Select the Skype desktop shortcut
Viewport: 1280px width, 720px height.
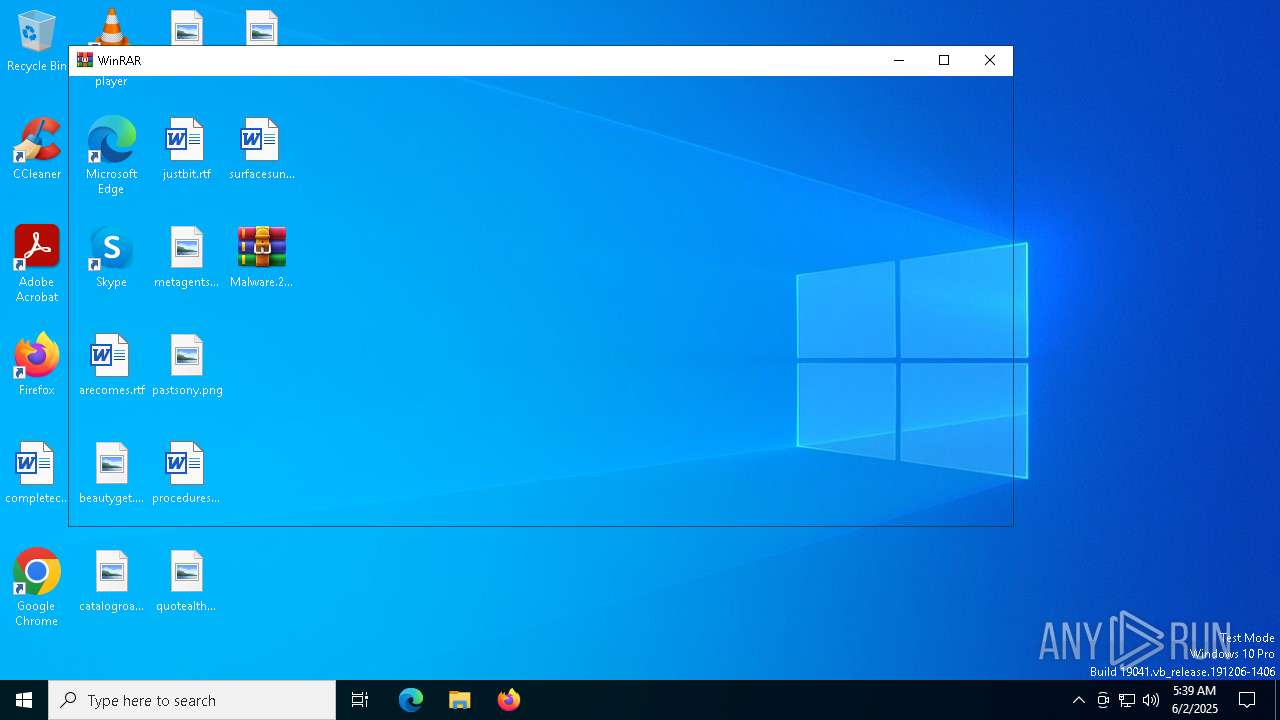(x=111, y=257)
